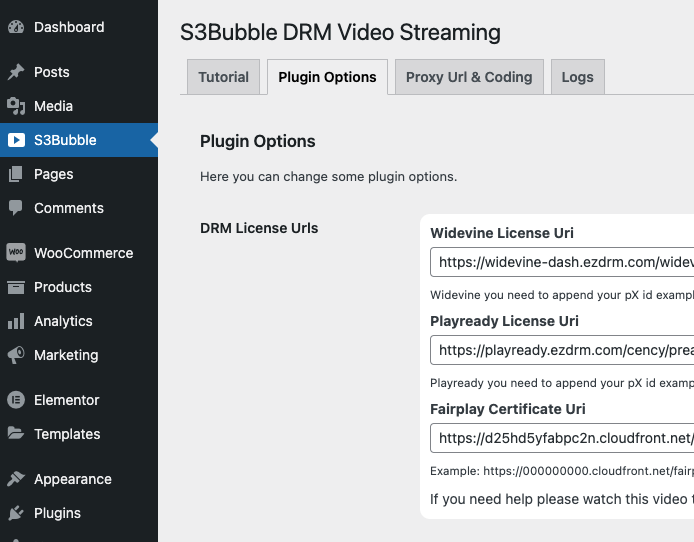Click the Widevine License Uri label
Image resolution: width=694 pixels, height=542 pixels.
pos(502,233)
